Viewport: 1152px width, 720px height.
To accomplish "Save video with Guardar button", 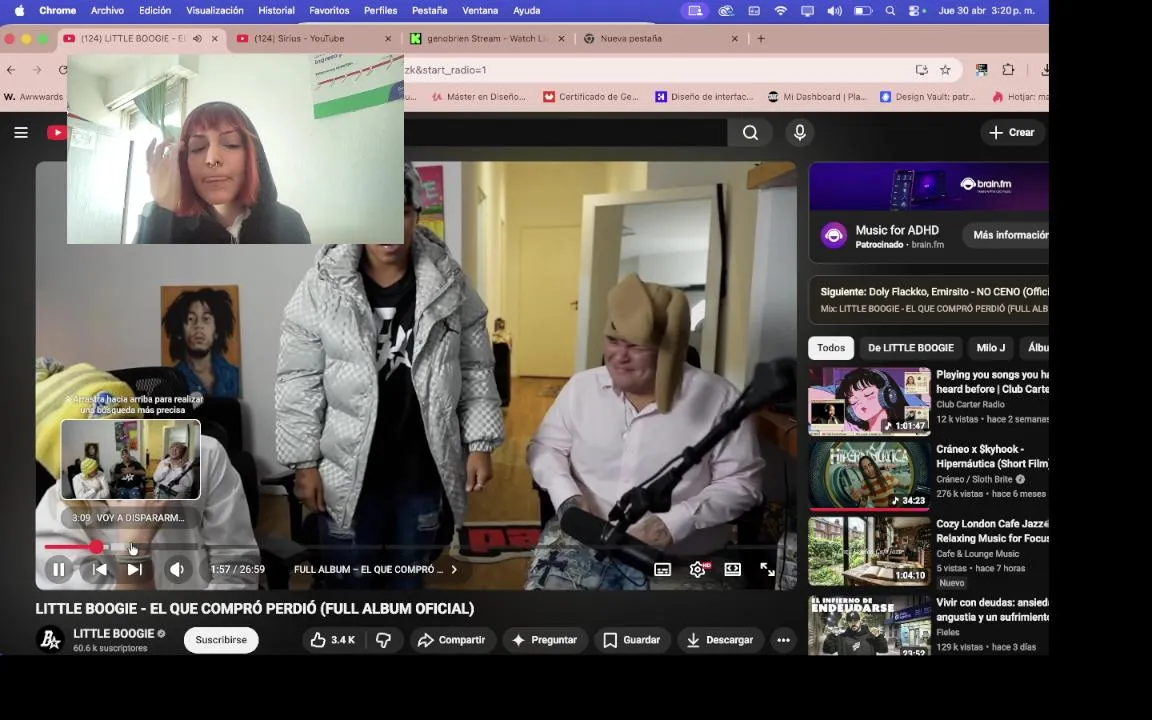I will click(x=632, y=640).
